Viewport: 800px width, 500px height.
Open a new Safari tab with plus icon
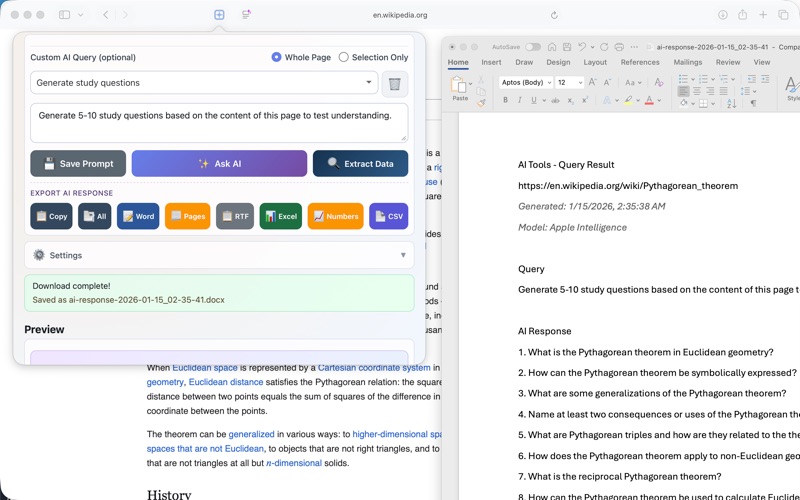tap(763, 15)
